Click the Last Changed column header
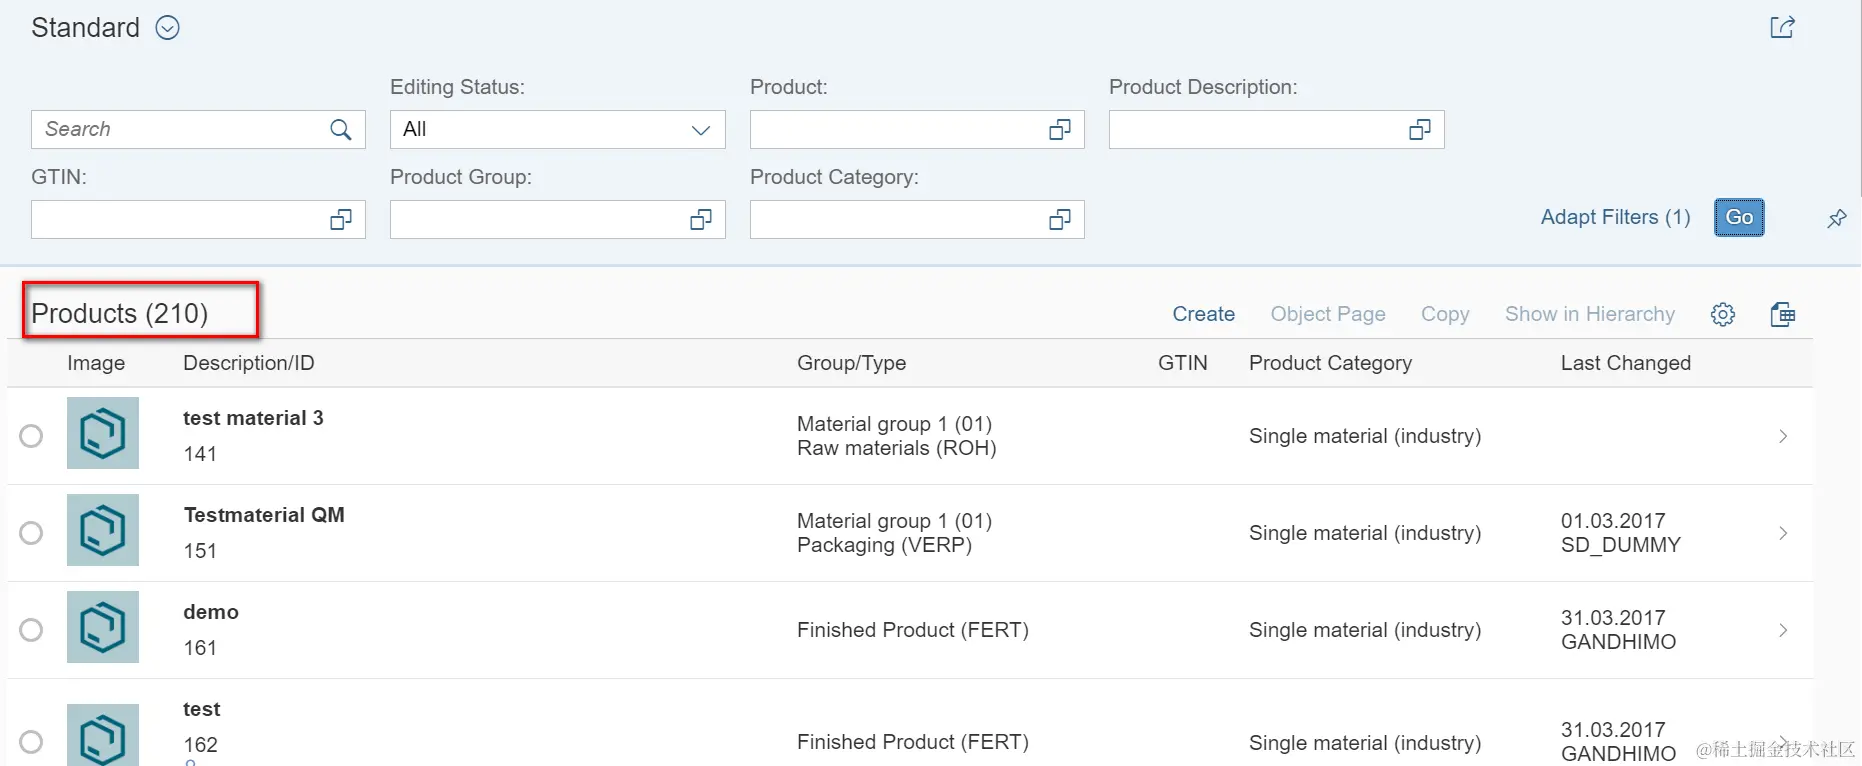Image resolution: width=1862 pixels, height=766 pixels. point(1625,363)
